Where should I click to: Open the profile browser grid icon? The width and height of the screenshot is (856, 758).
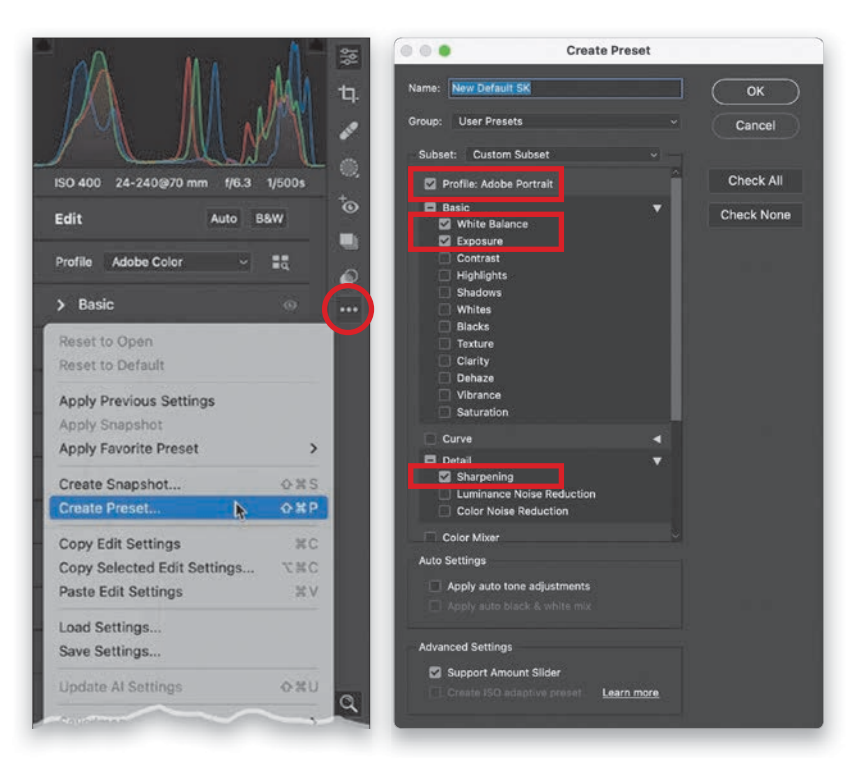pos(281,262)
